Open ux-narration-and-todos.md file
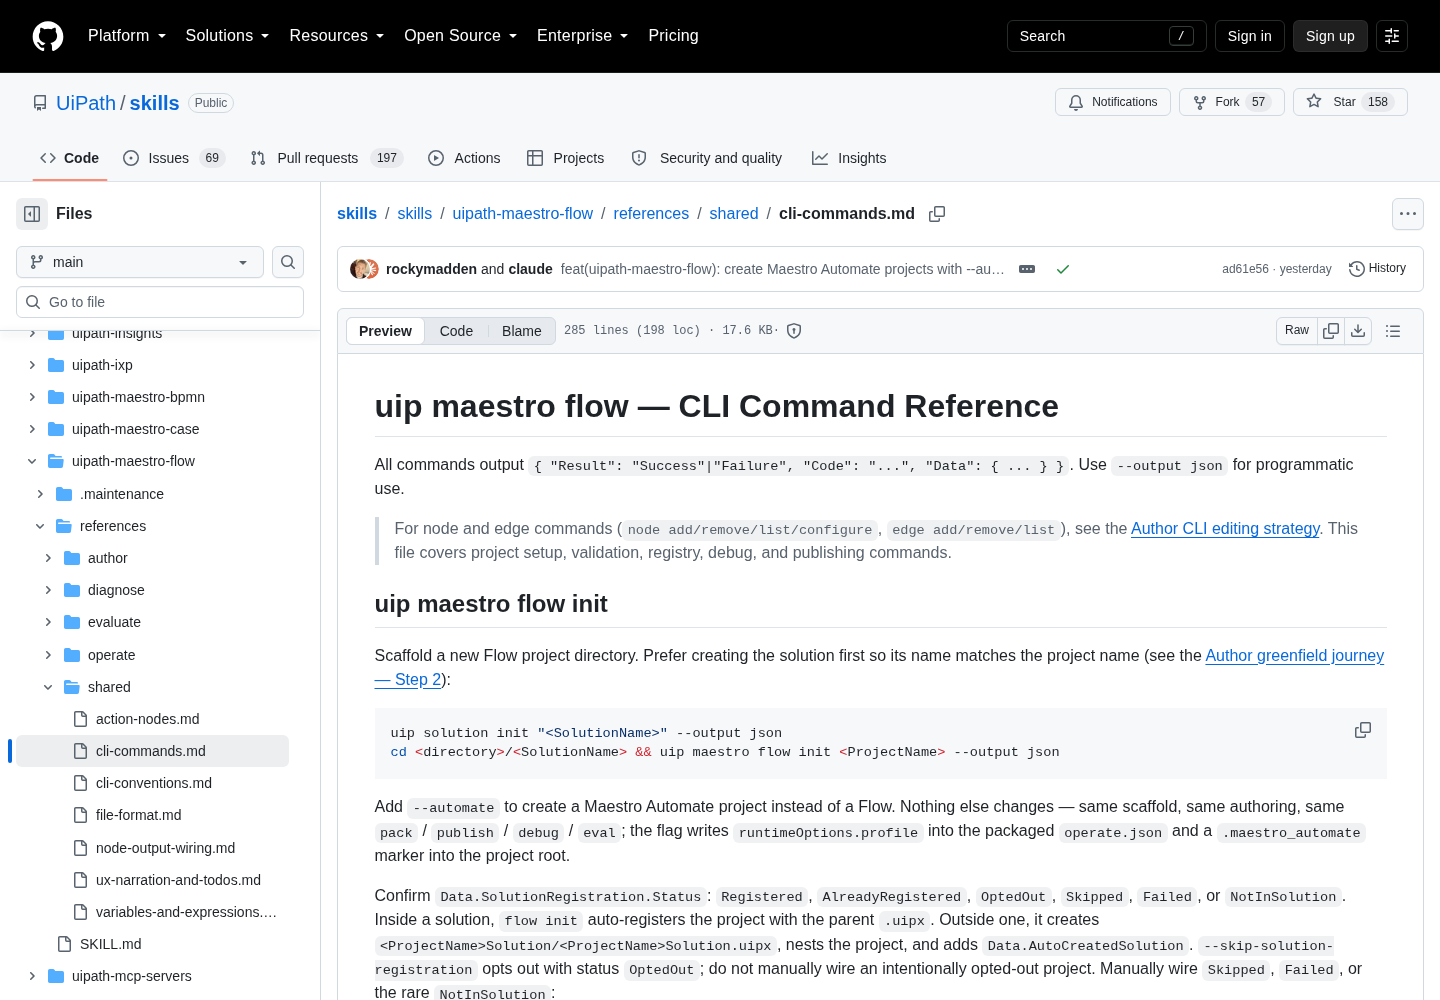 178,880
